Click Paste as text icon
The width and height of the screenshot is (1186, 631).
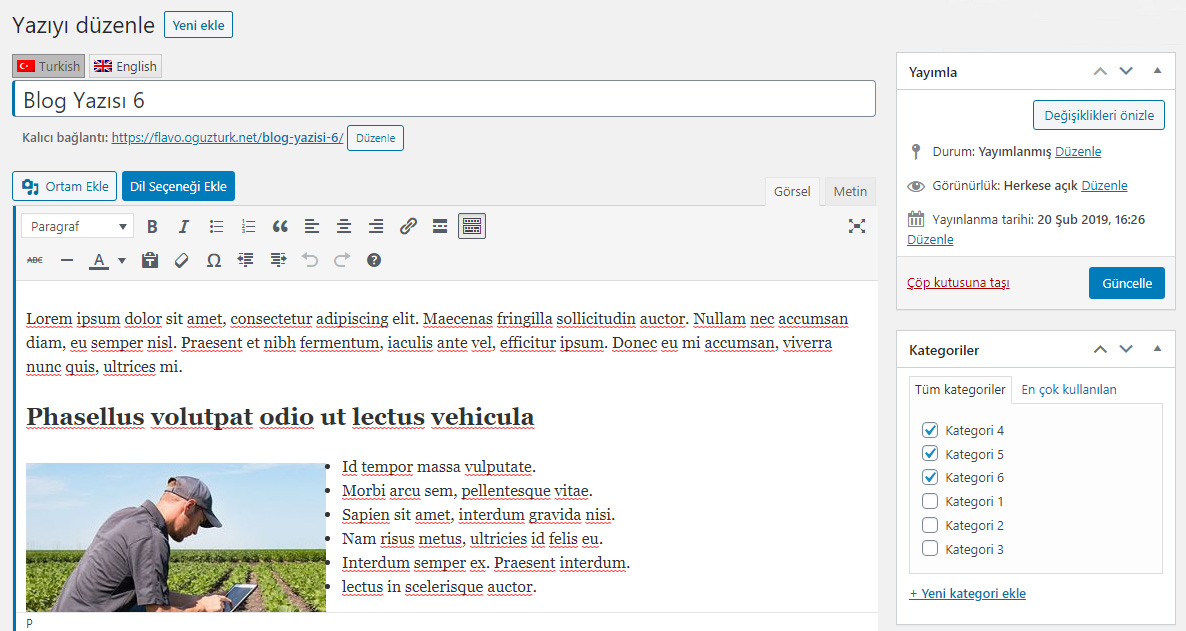(150, 260)
